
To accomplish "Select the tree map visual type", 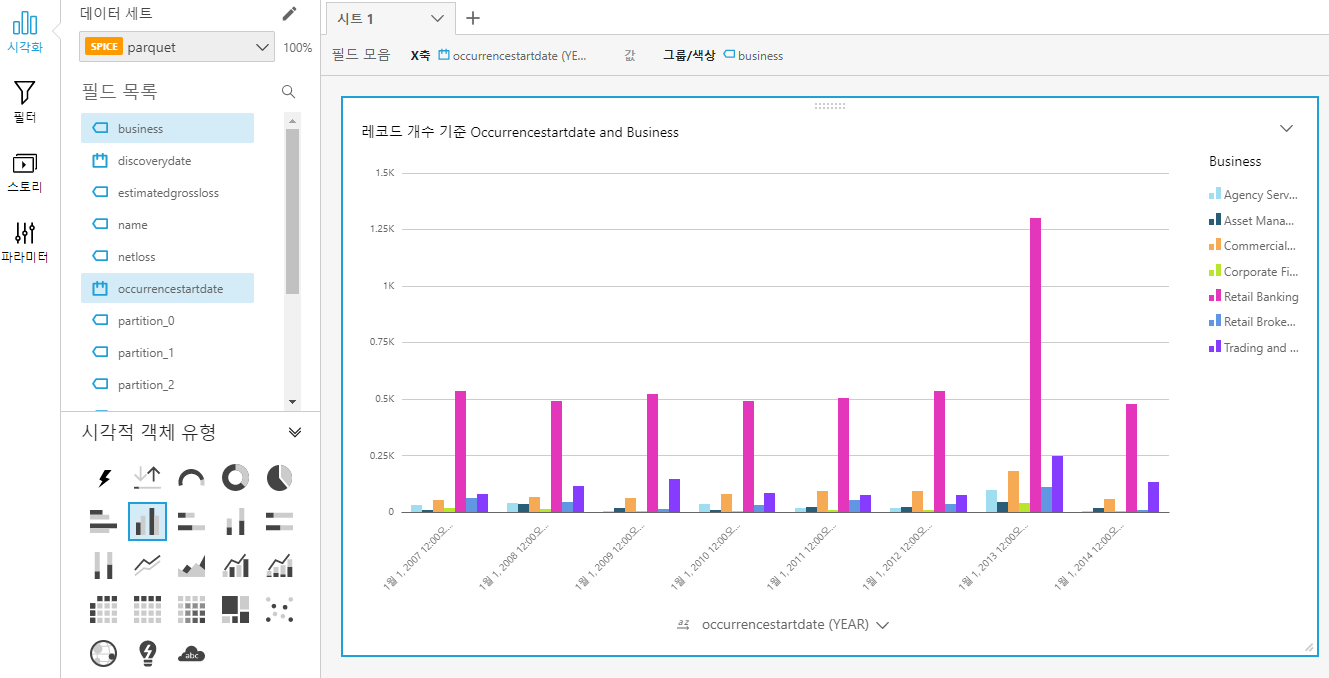I will coord(236,609).
